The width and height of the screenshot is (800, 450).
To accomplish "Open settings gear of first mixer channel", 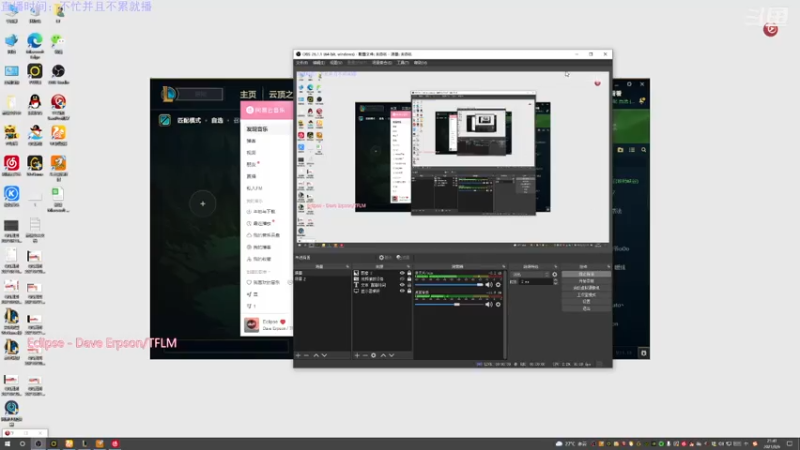I will (498, 285).
